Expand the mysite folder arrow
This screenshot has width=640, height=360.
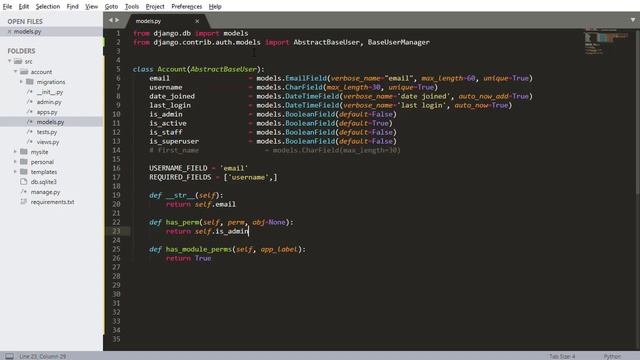click(x=16, y=151)
